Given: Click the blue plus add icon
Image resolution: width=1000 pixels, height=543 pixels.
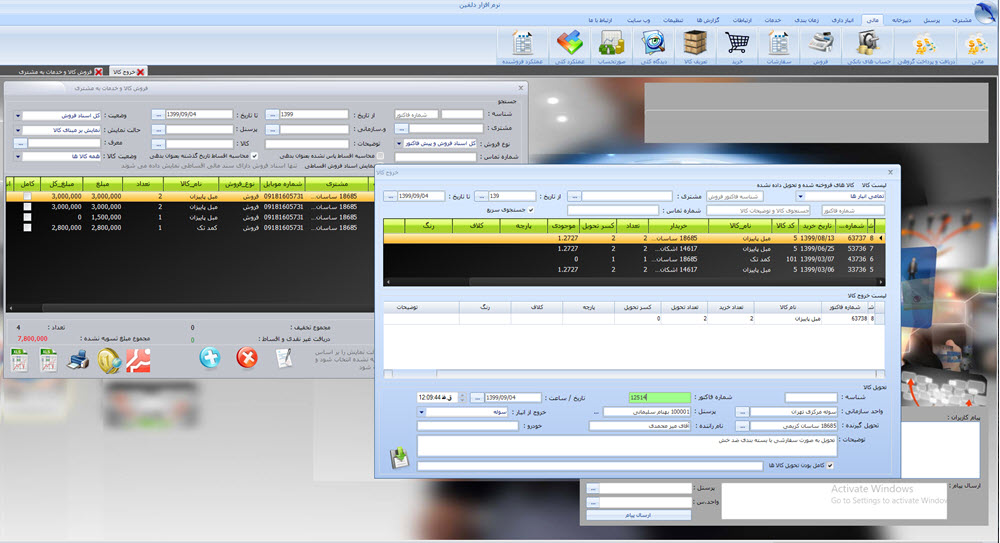Looking at the screenshot, I should pyautogui.click(x=210, y=357).
